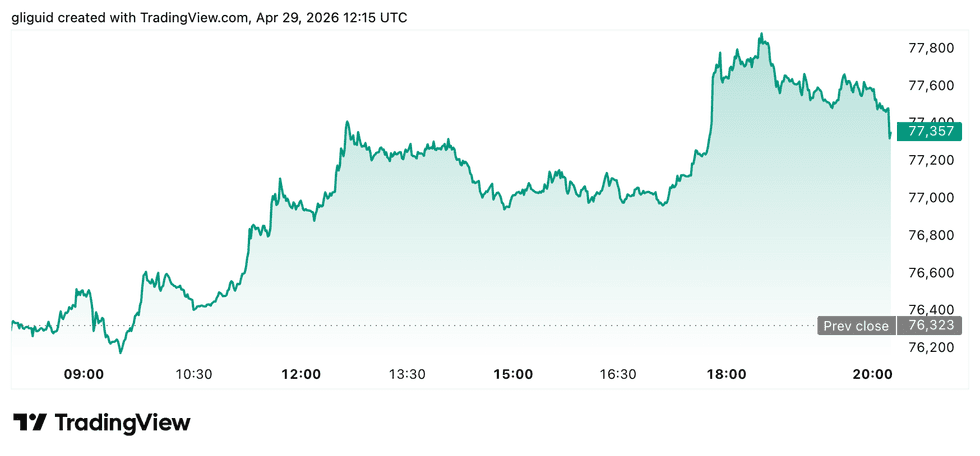Click the green 77,357 current price tag
This screenshot has width=980, height=456.
point(930,131)
